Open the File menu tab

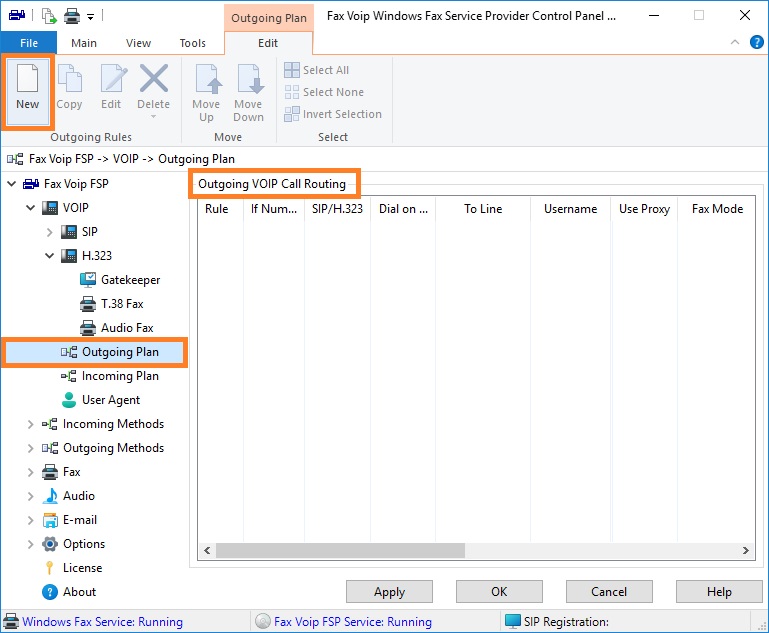29,43
